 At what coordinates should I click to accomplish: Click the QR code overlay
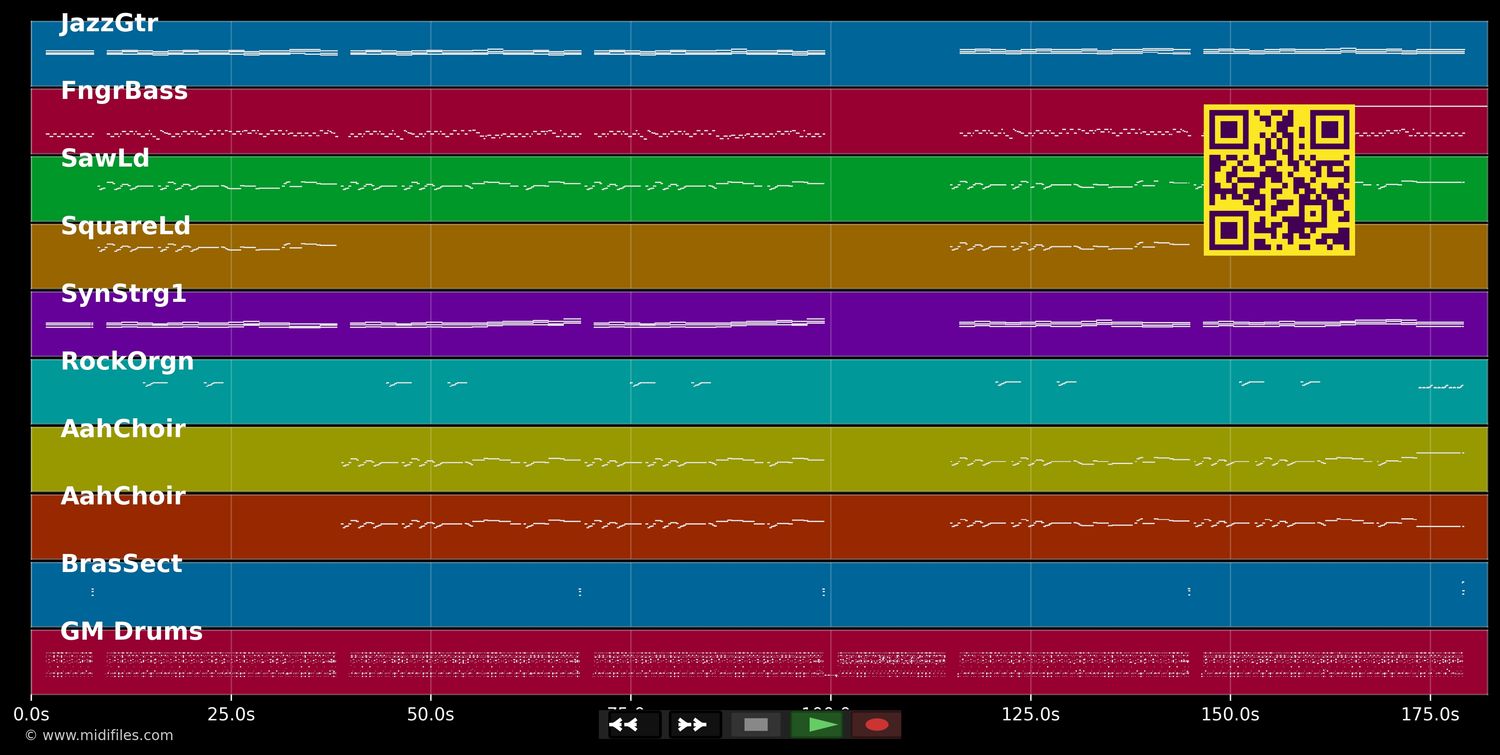1279,180
